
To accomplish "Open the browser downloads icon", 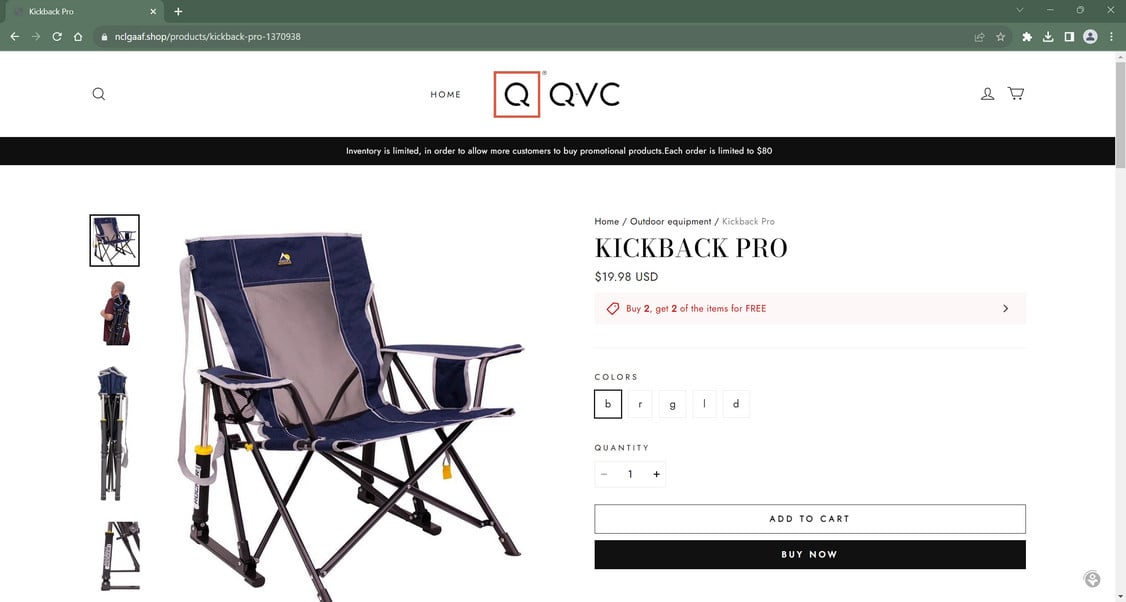I will pyautogui.click(x=1048, y=37).
